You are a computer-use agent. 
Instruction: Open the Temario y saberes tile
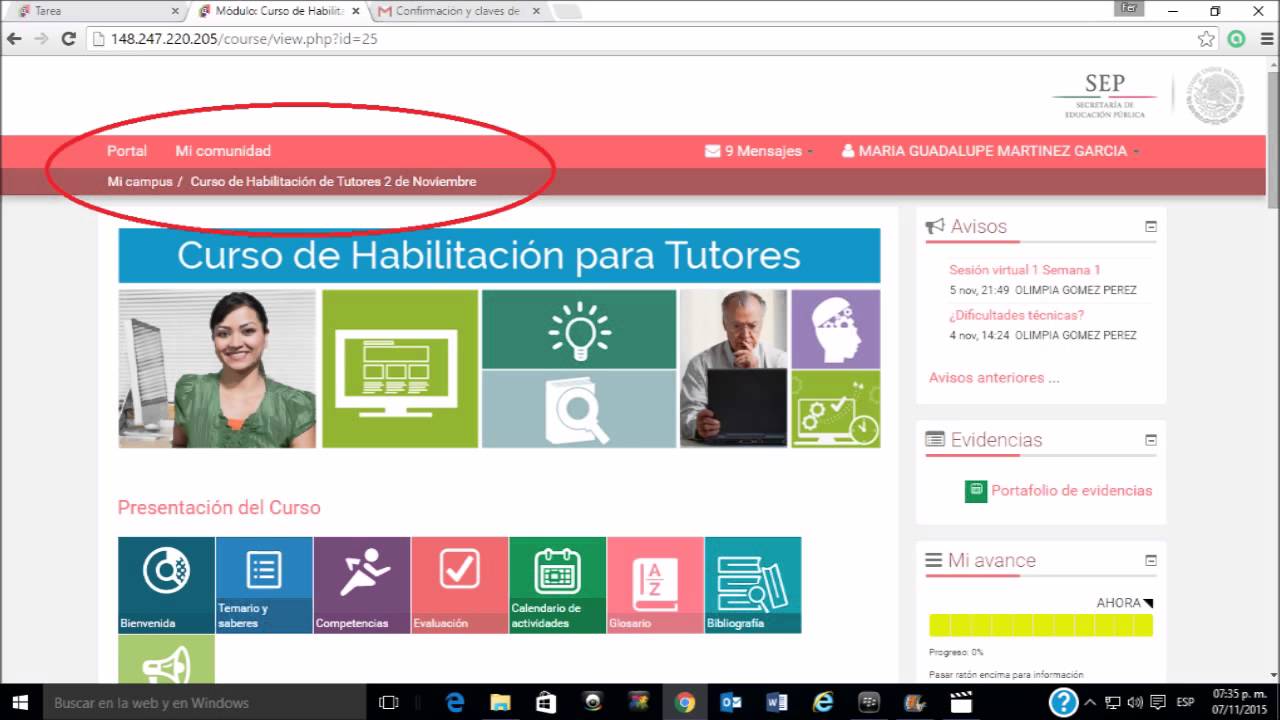pyautogui.click(x=264, y=585)
